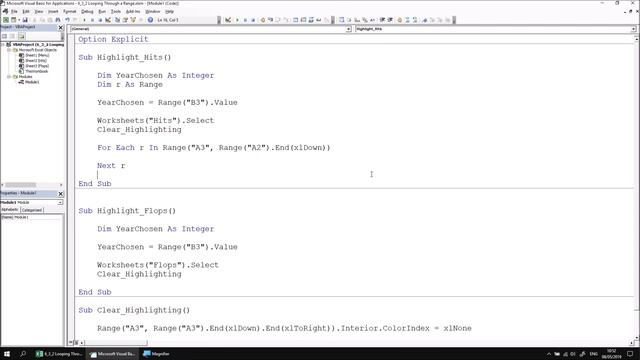Click View Object in the Project panel
This screenshot has height=360, width=640.
(12, 36)
